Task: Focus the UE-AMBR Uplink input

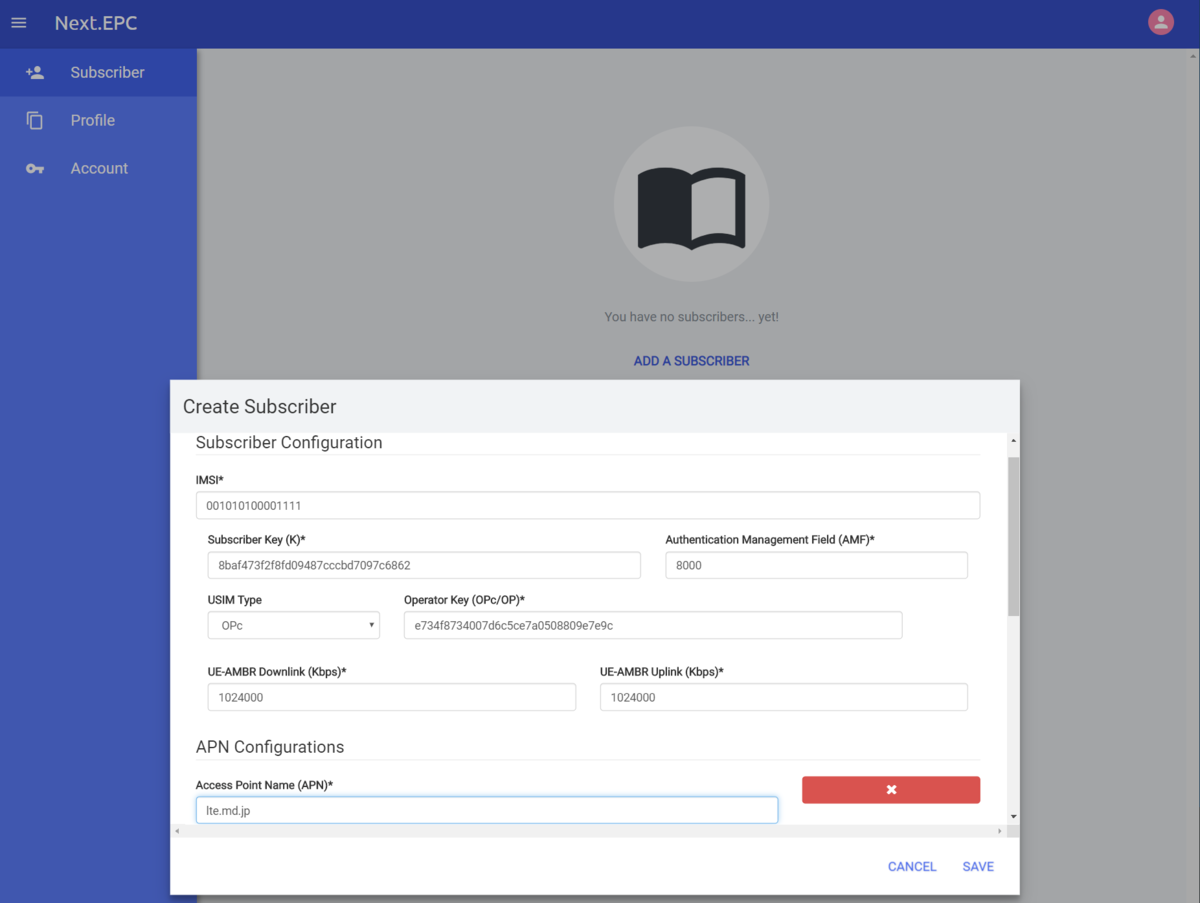Action: tap(784, 697)
